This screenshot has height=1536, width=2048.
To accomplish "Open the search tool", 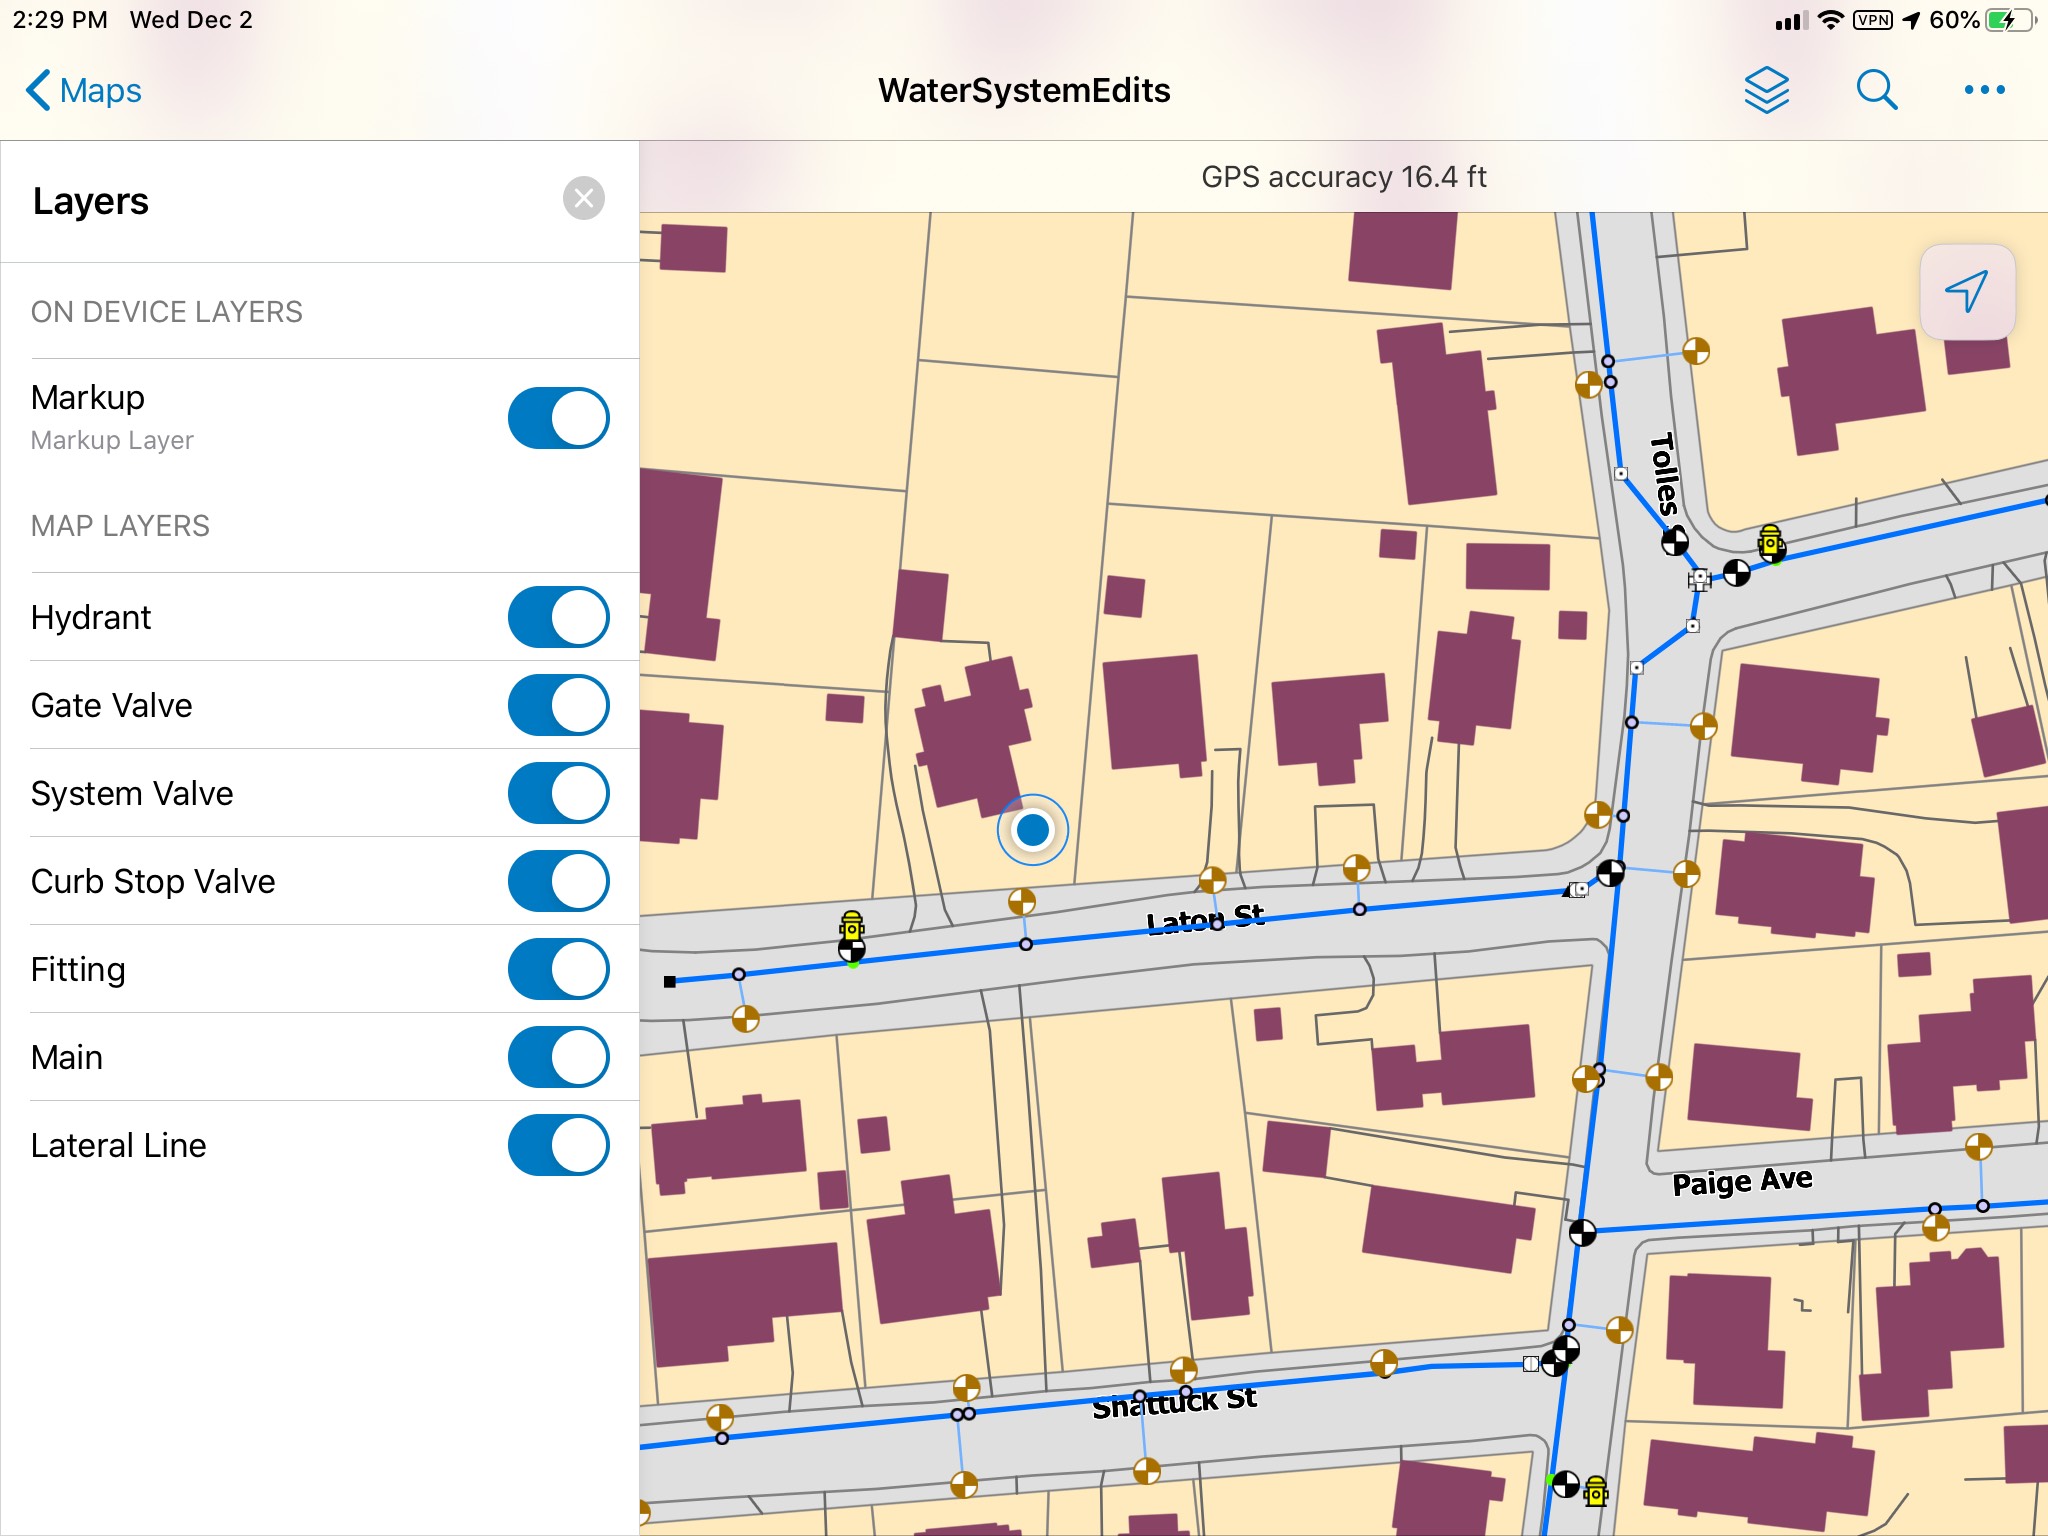I will [x=1876, y=90].
